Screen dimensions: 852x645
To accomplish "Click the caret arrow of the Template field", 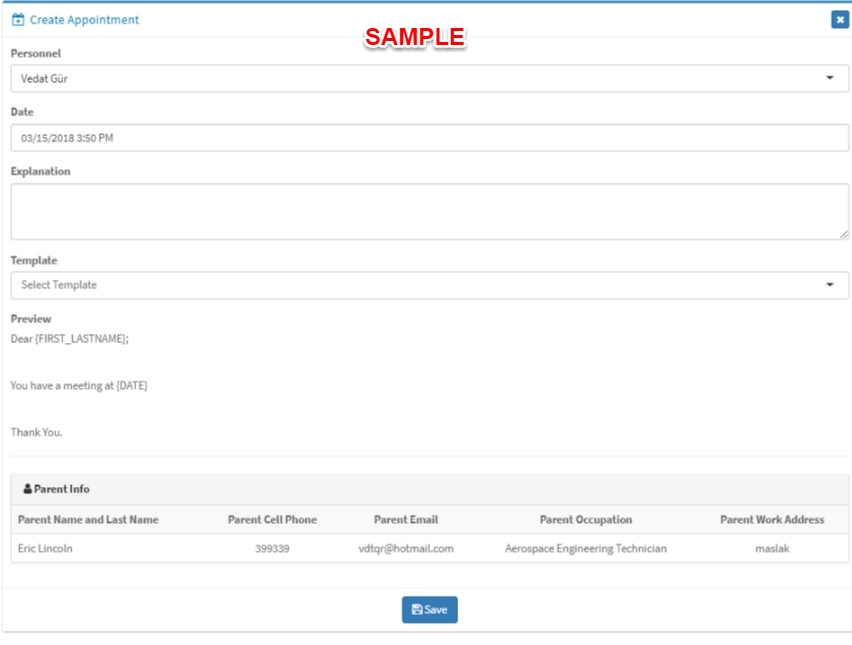I will [830, 285].
